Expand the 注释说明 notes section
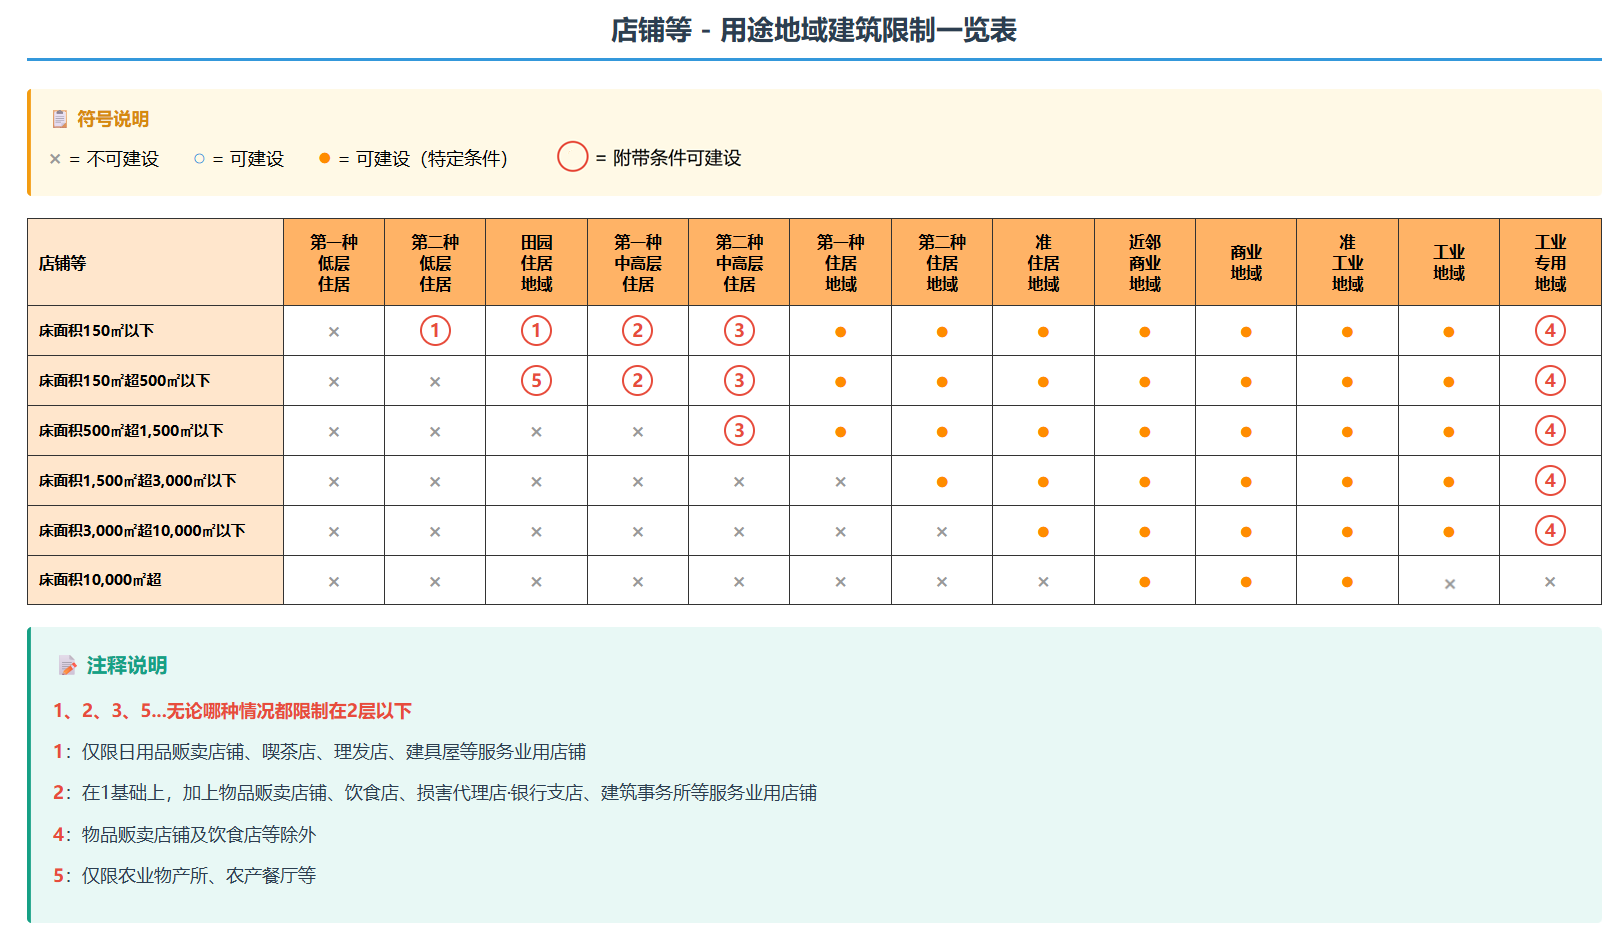Viewport: 1624px width, 946px height. pos(126,663)
